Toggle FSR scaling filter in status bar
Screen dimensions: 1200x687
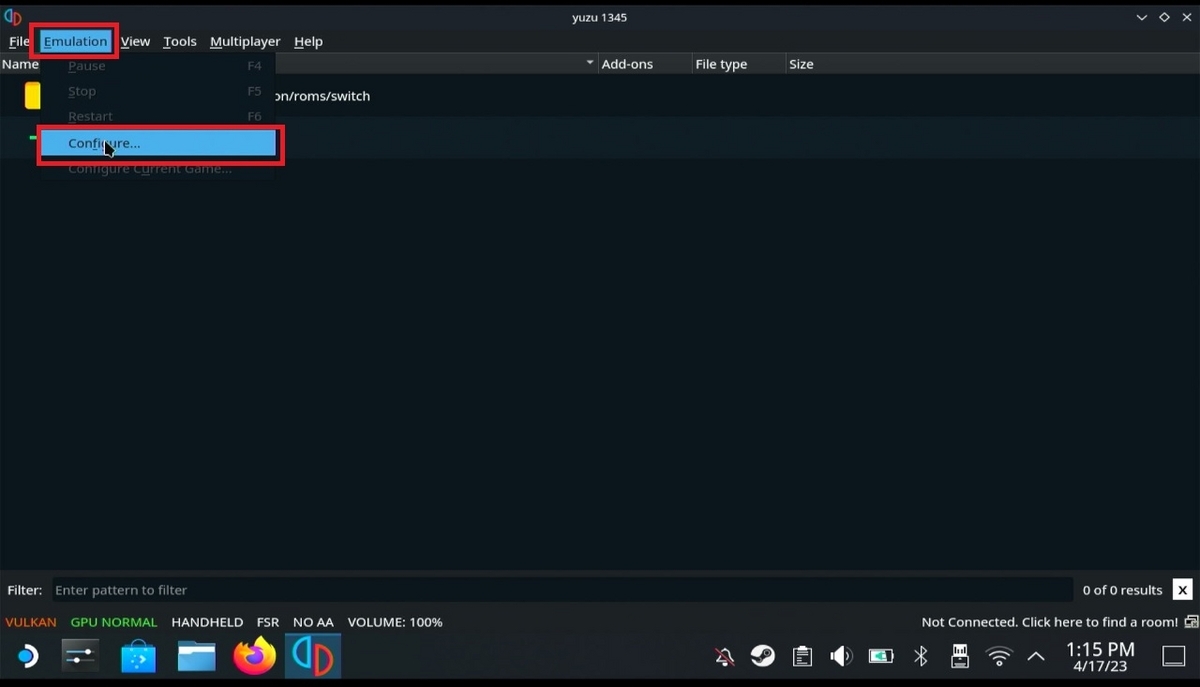click(268, 622)
